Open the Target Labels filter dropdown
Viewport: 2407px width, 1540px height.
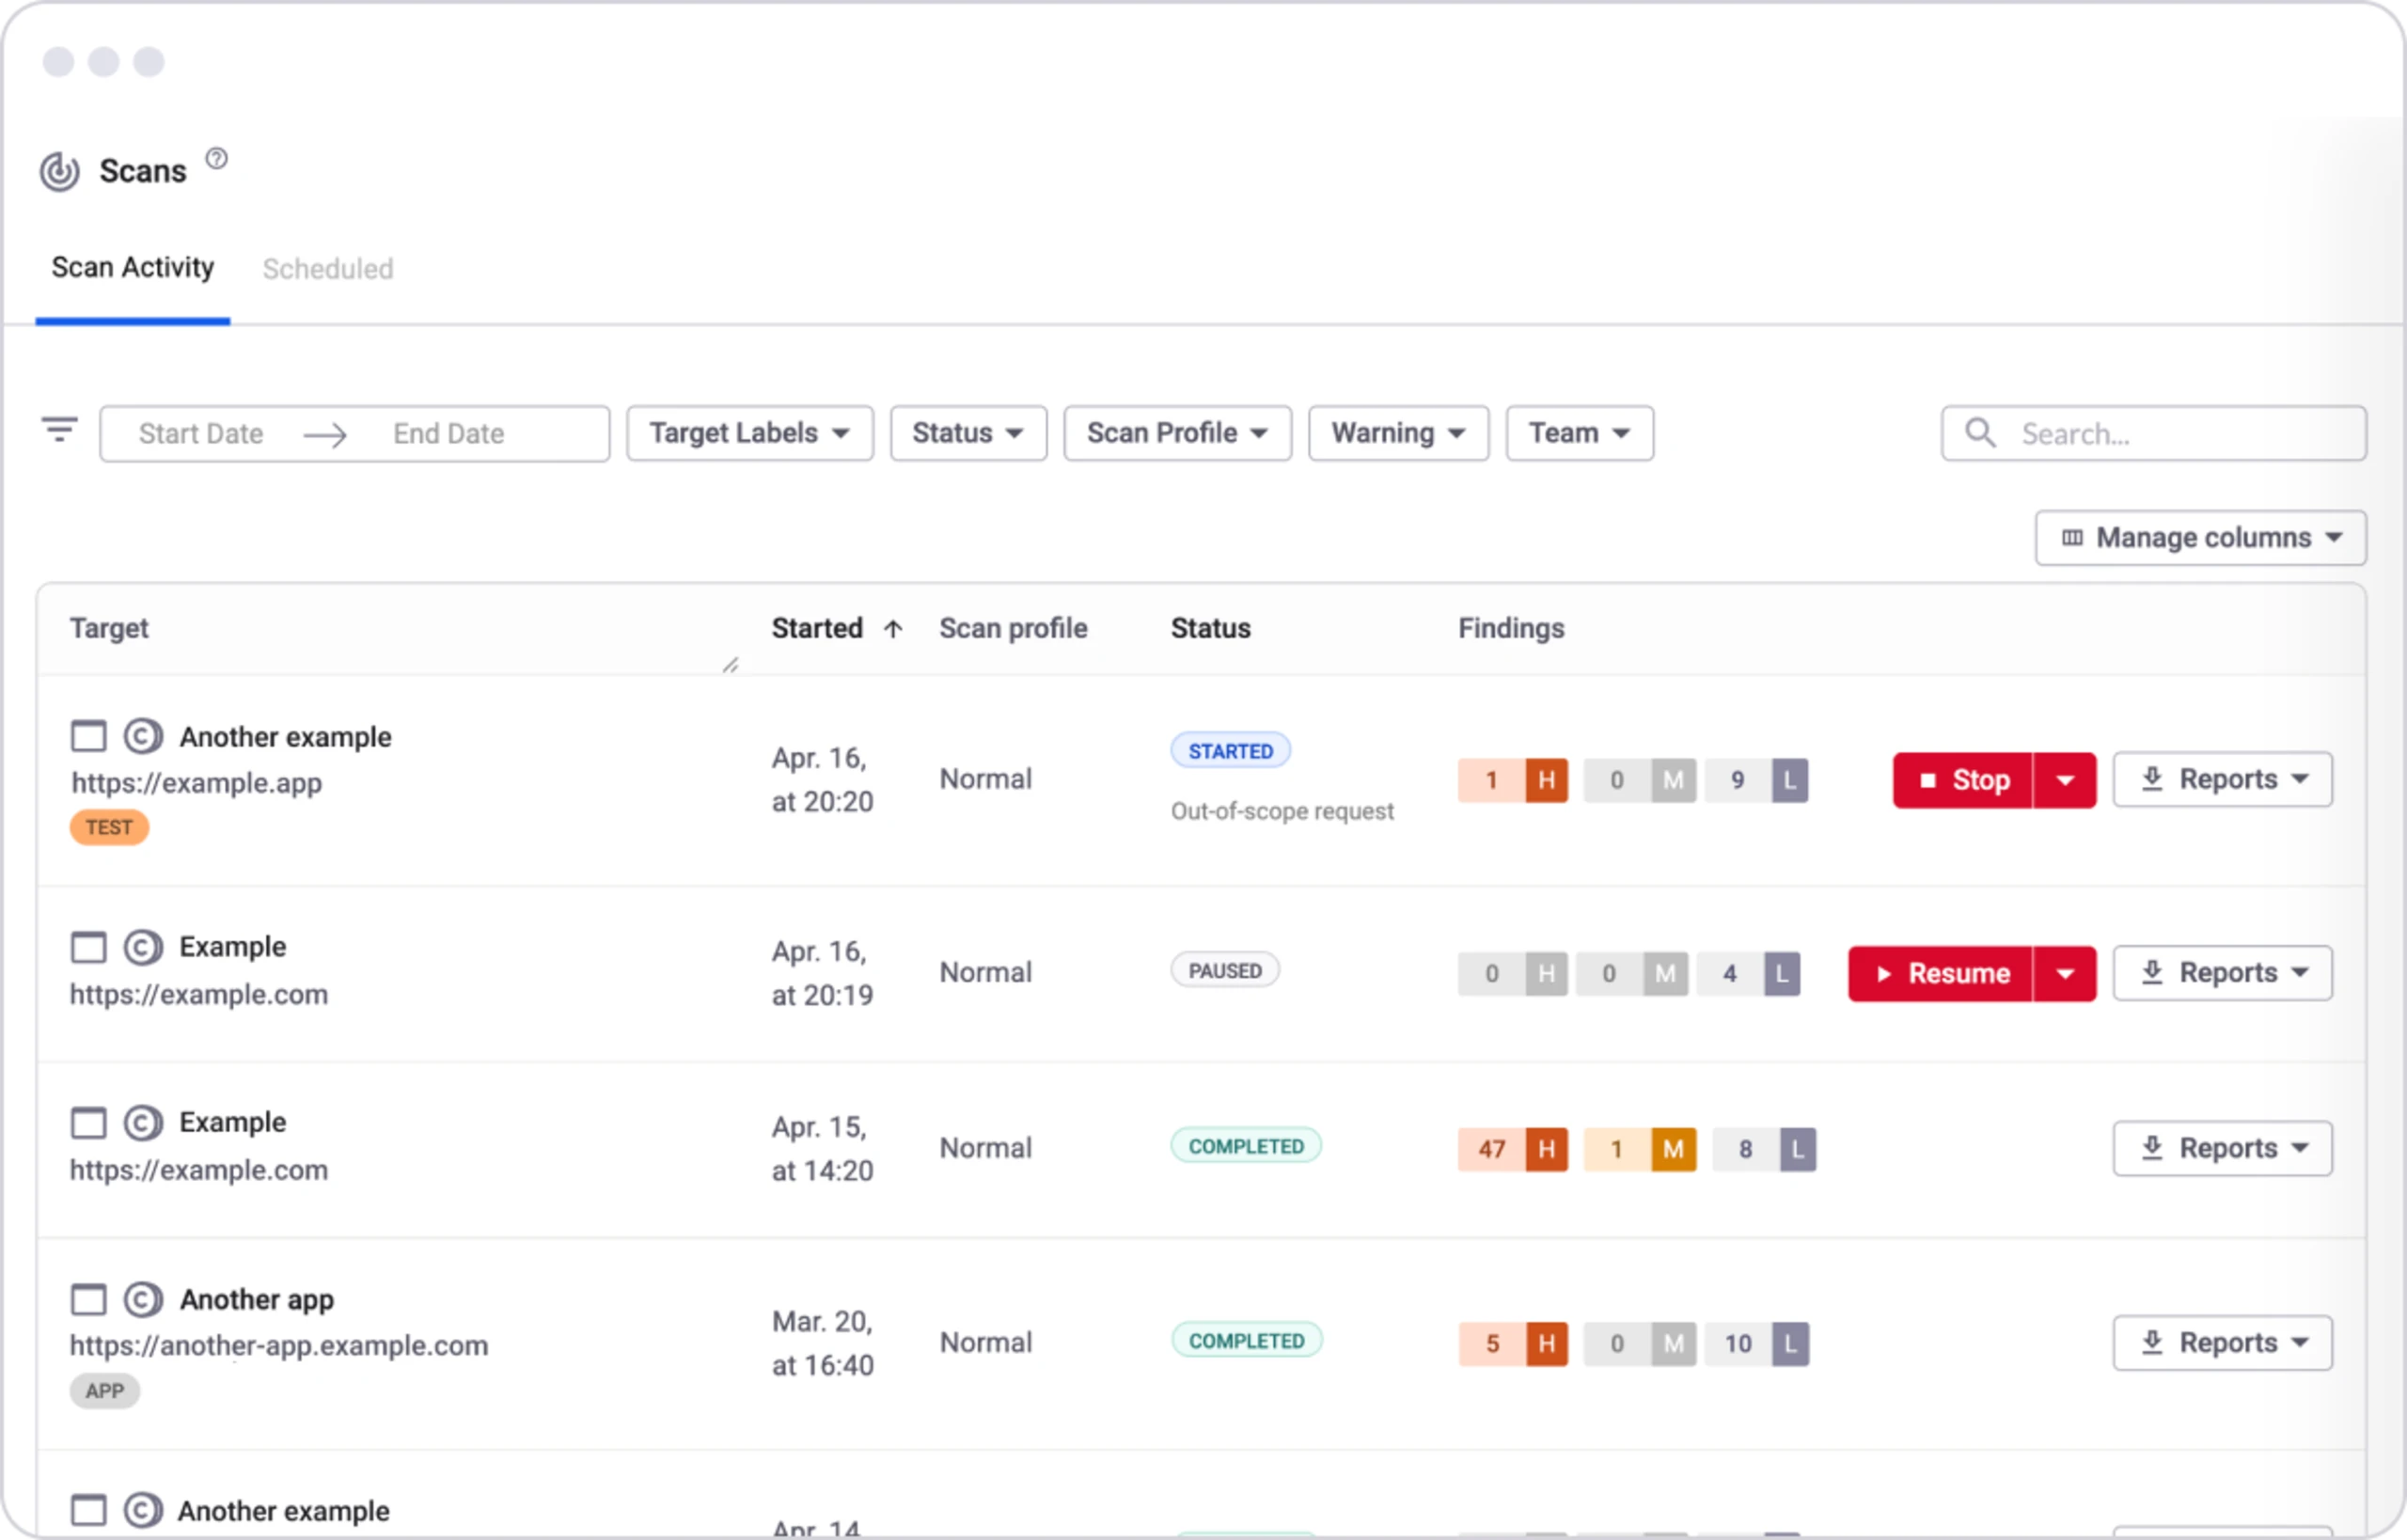pos(749,433)
